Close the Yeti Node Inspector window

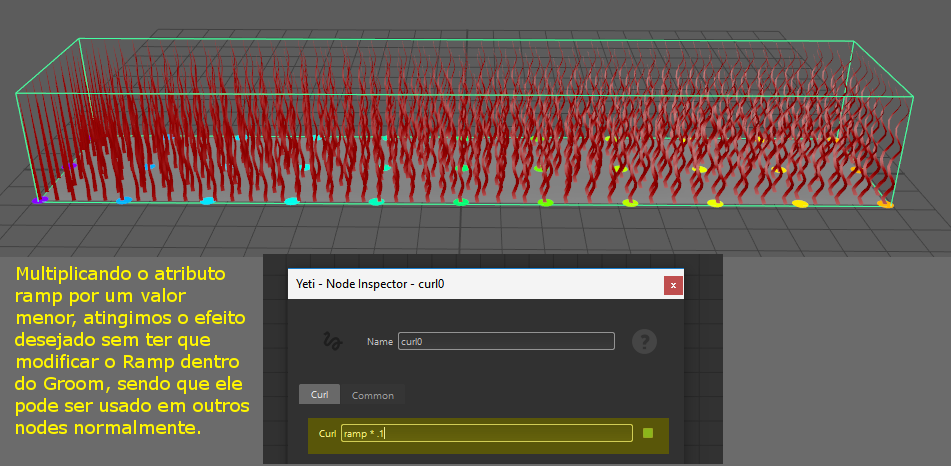tap(673, 284)
